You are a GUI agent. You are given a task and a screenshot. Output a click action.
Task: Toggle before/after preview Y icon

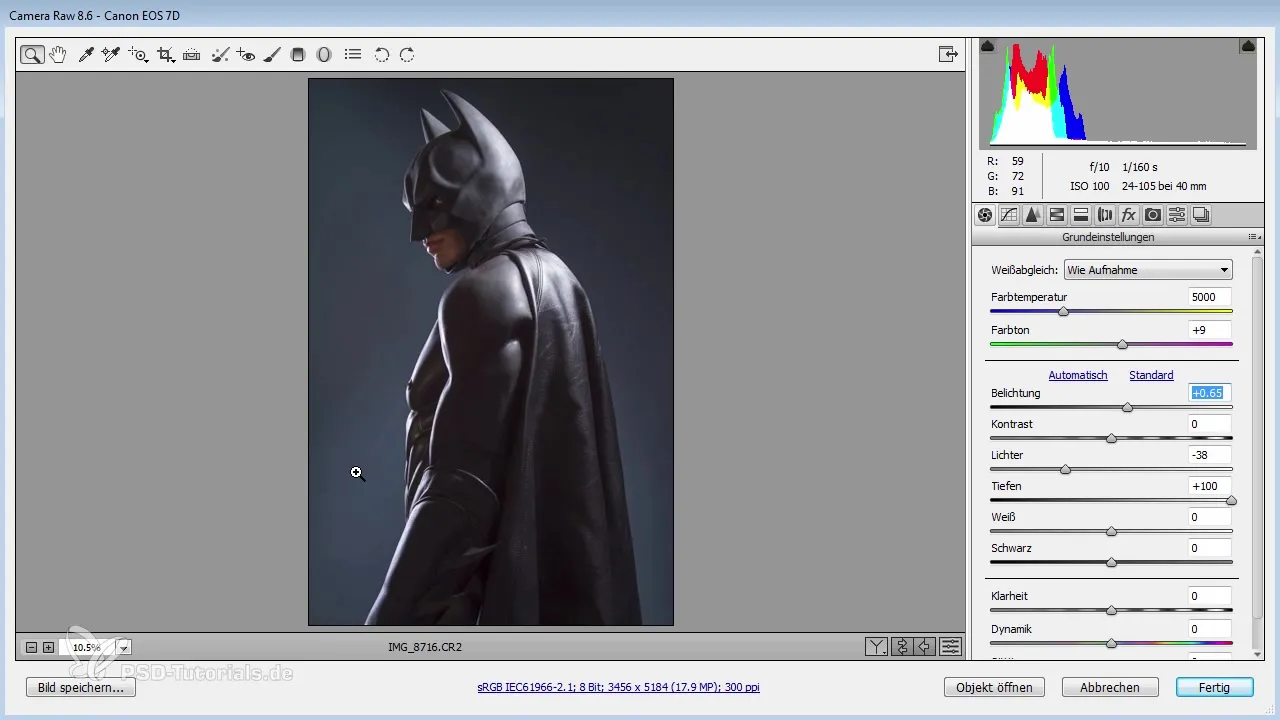876,647
